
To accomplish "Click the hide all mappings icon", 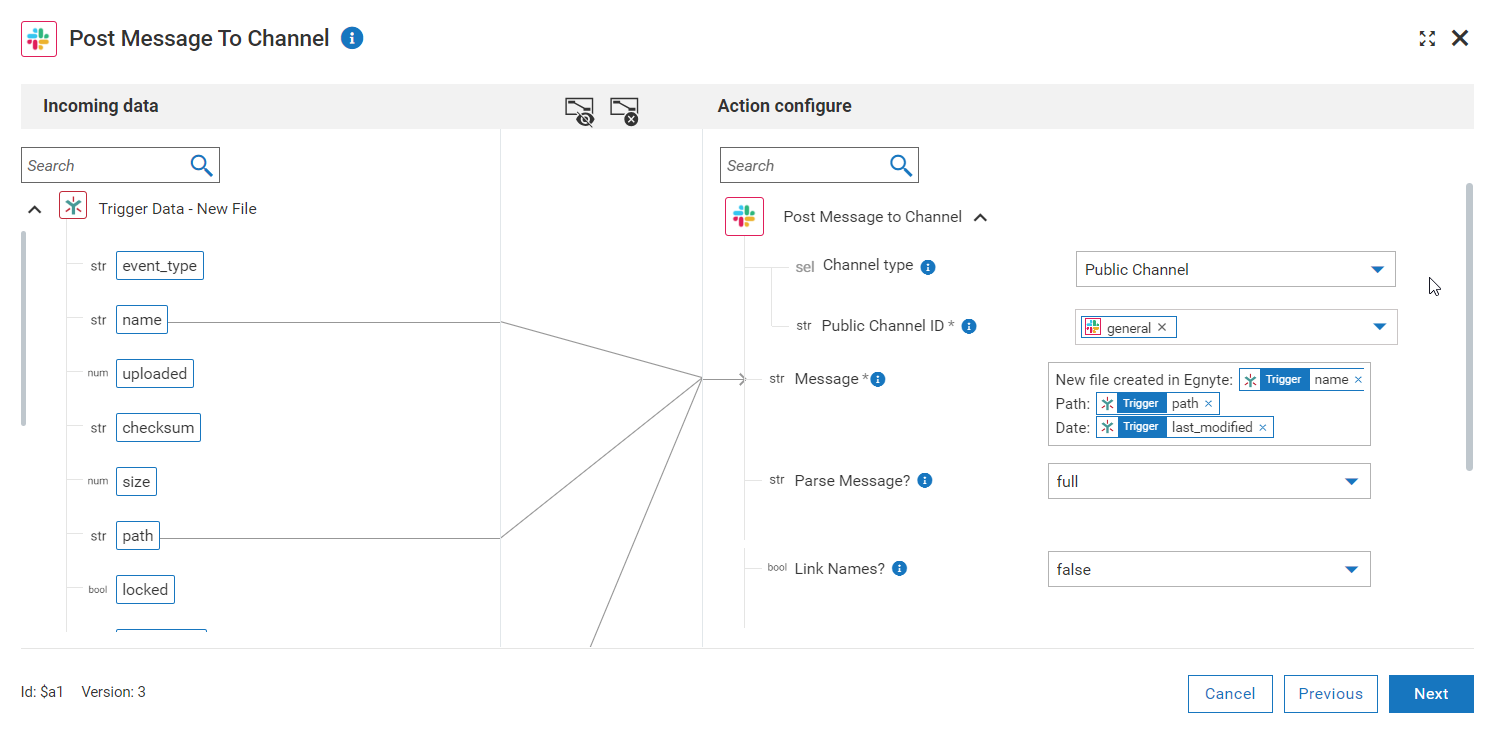I will [579, 110].
